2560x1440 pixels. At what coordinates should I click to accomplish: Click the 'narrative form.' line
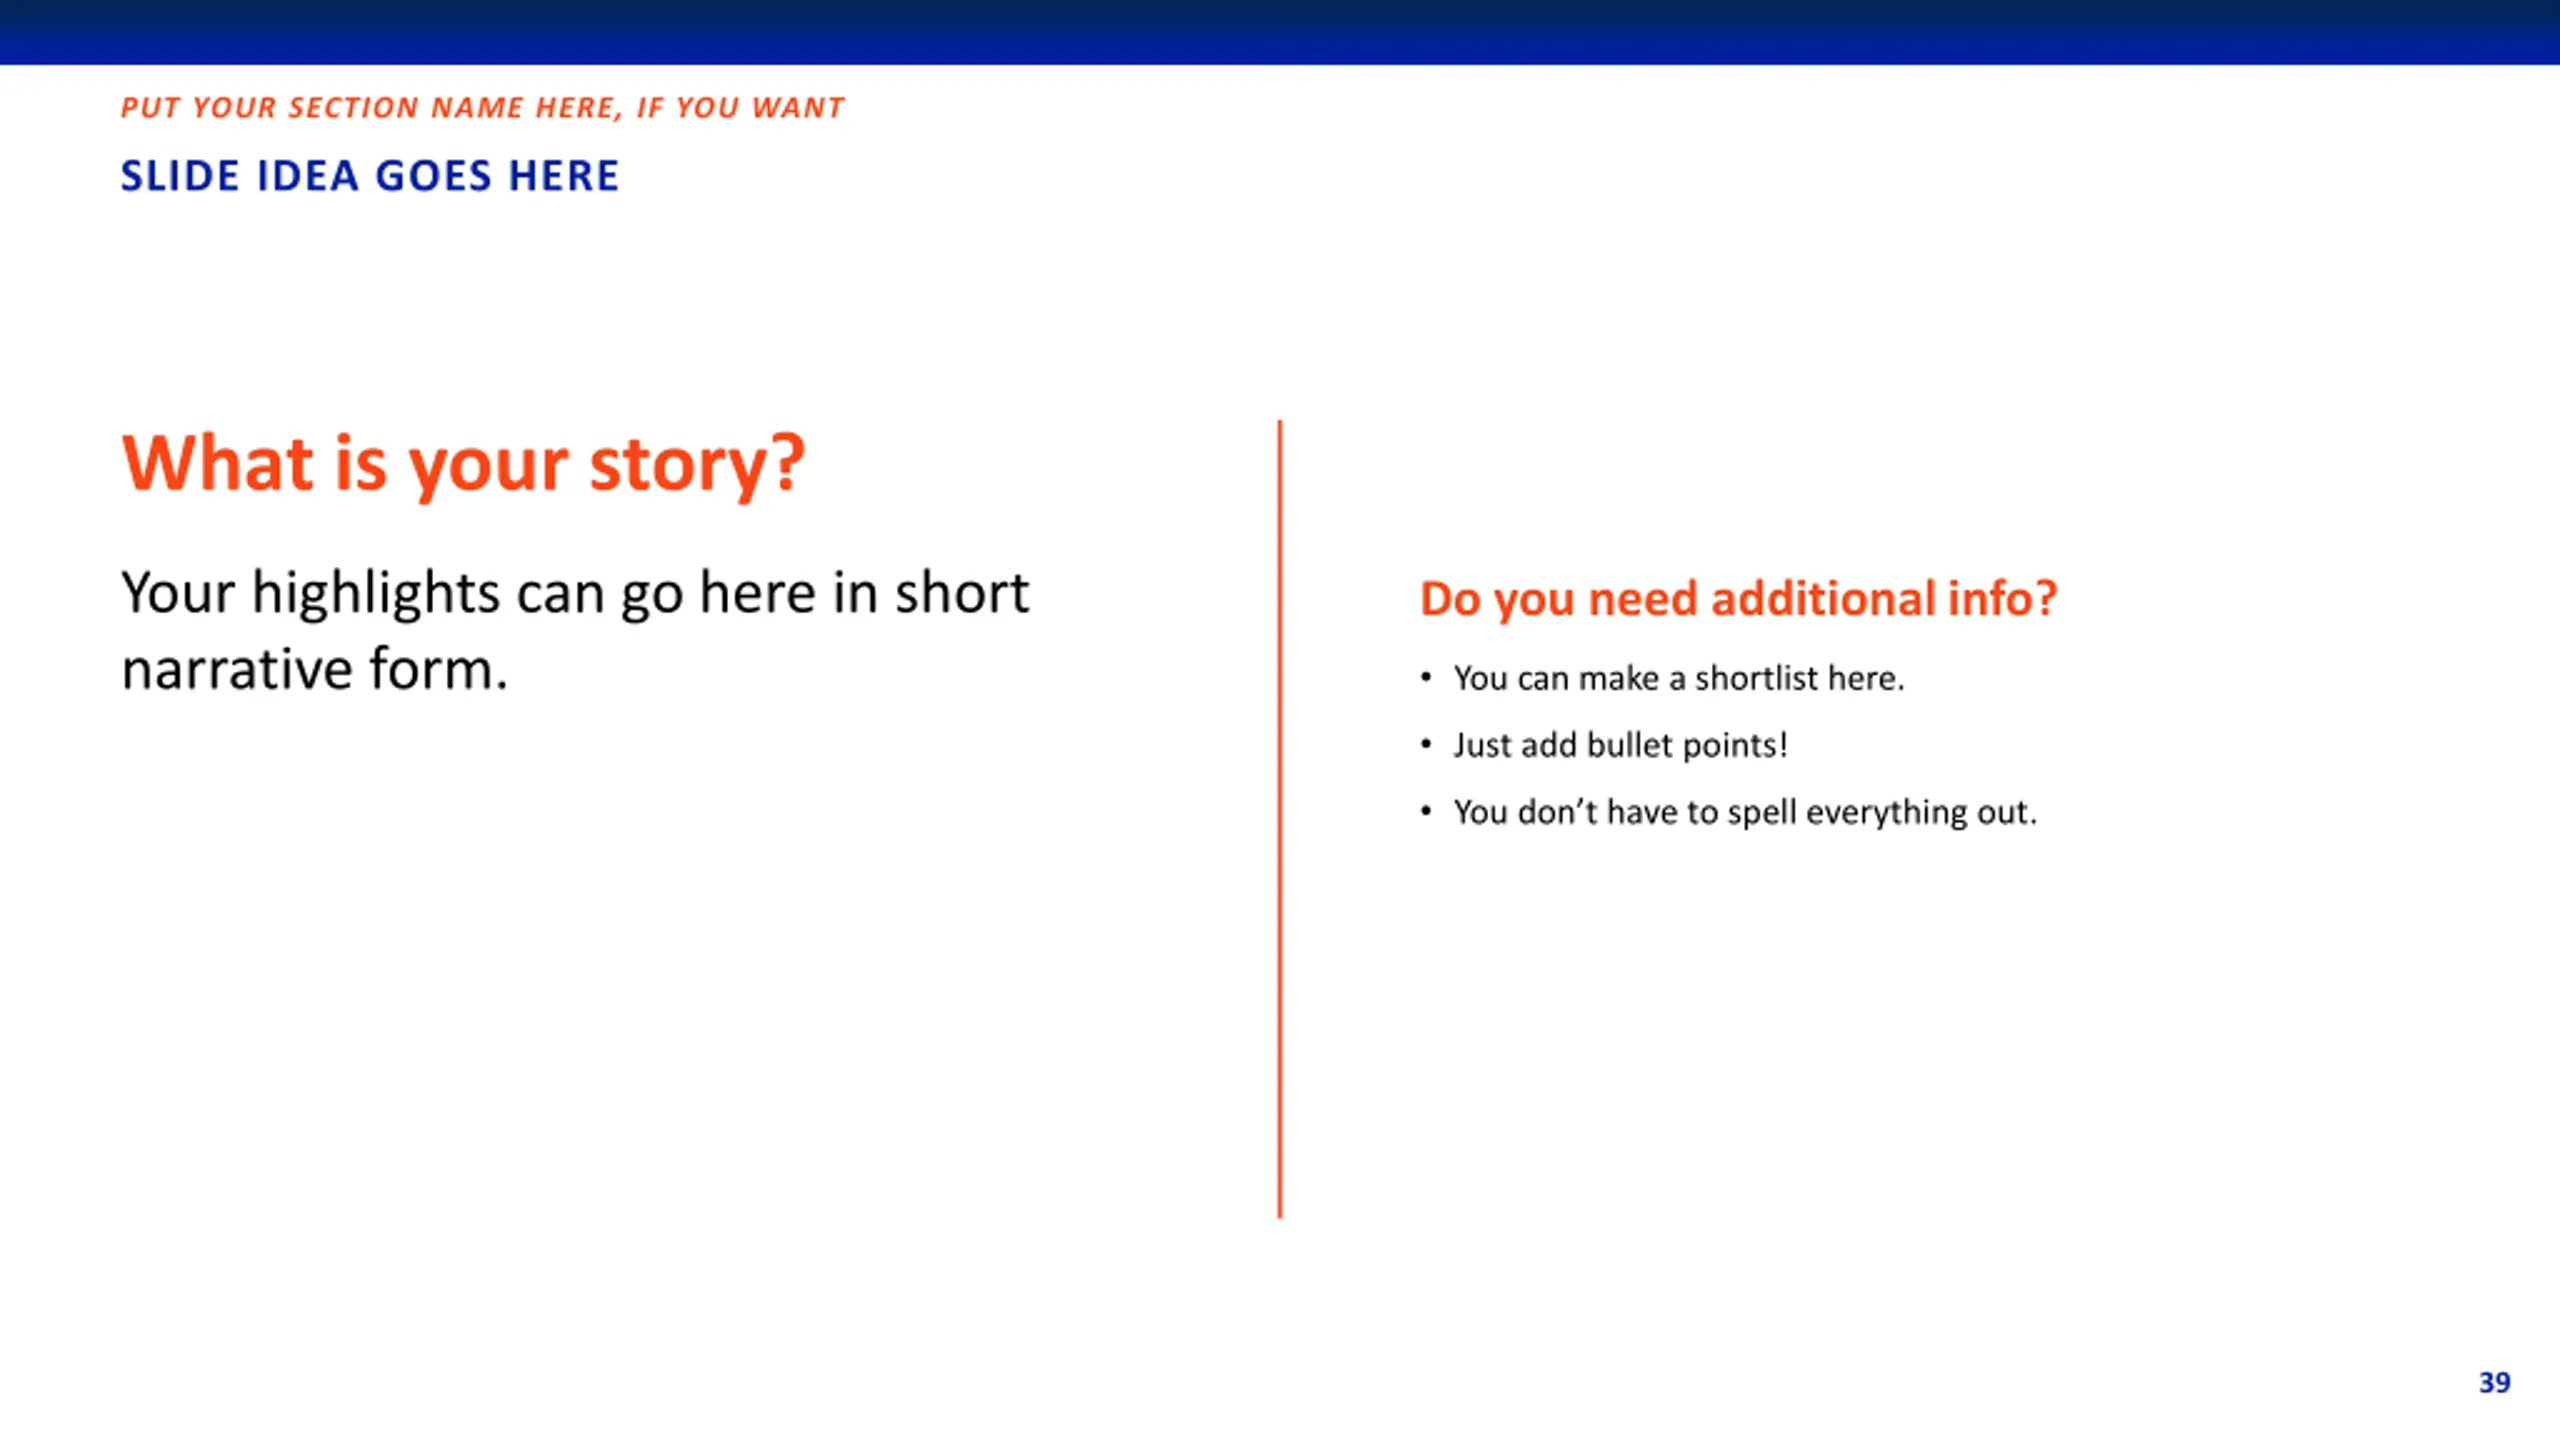point(315,669)
